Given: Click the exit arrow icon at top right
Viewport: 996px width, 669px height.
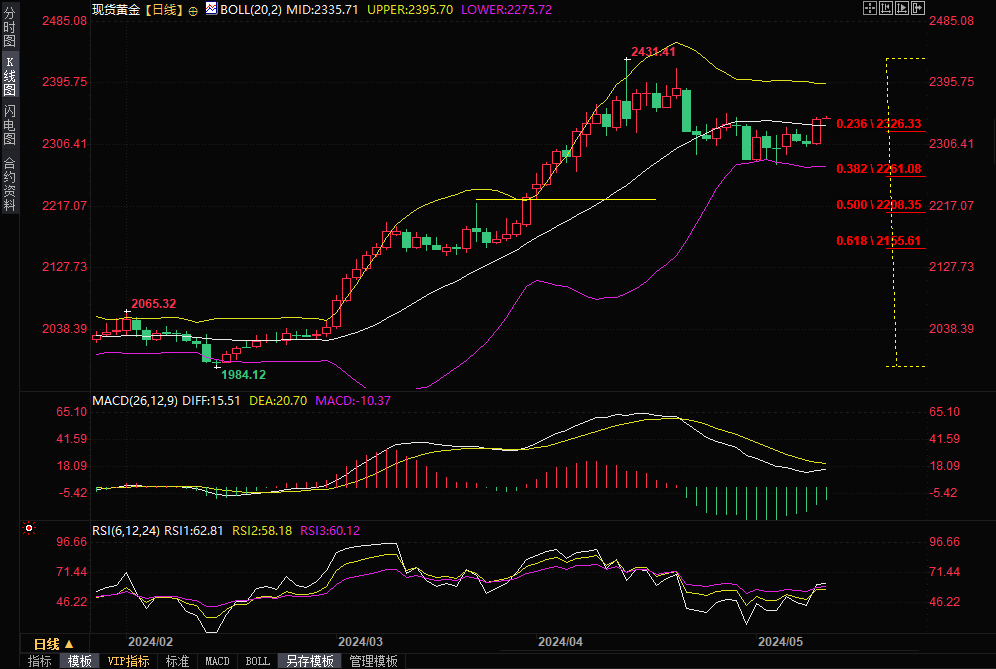Looking at the screenshot, I should click(917, 9).
